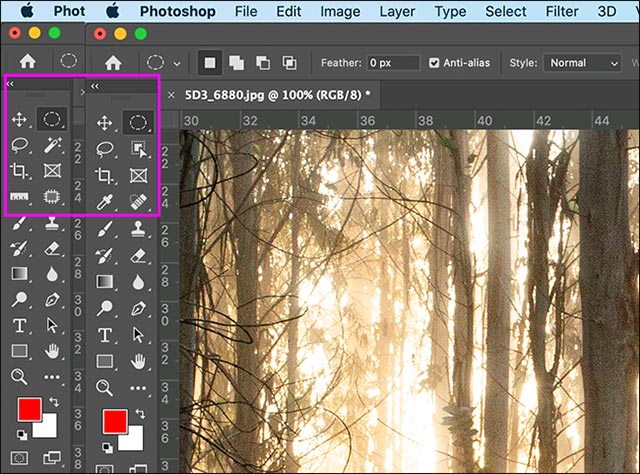Collapse the right toolbar using double arrows
This screenshot has height=474, width=640.
coord(95,86)
